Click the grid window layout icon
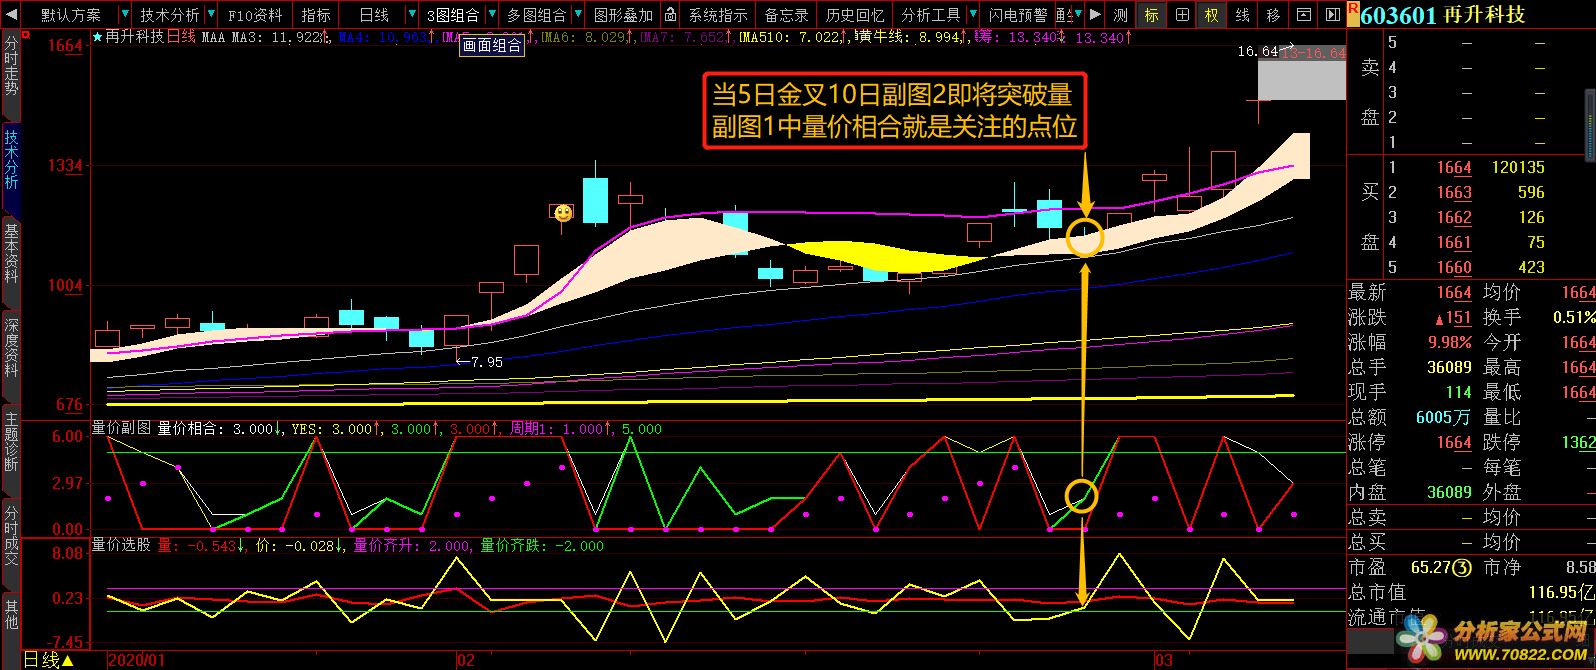 (x=1182, y=15)
